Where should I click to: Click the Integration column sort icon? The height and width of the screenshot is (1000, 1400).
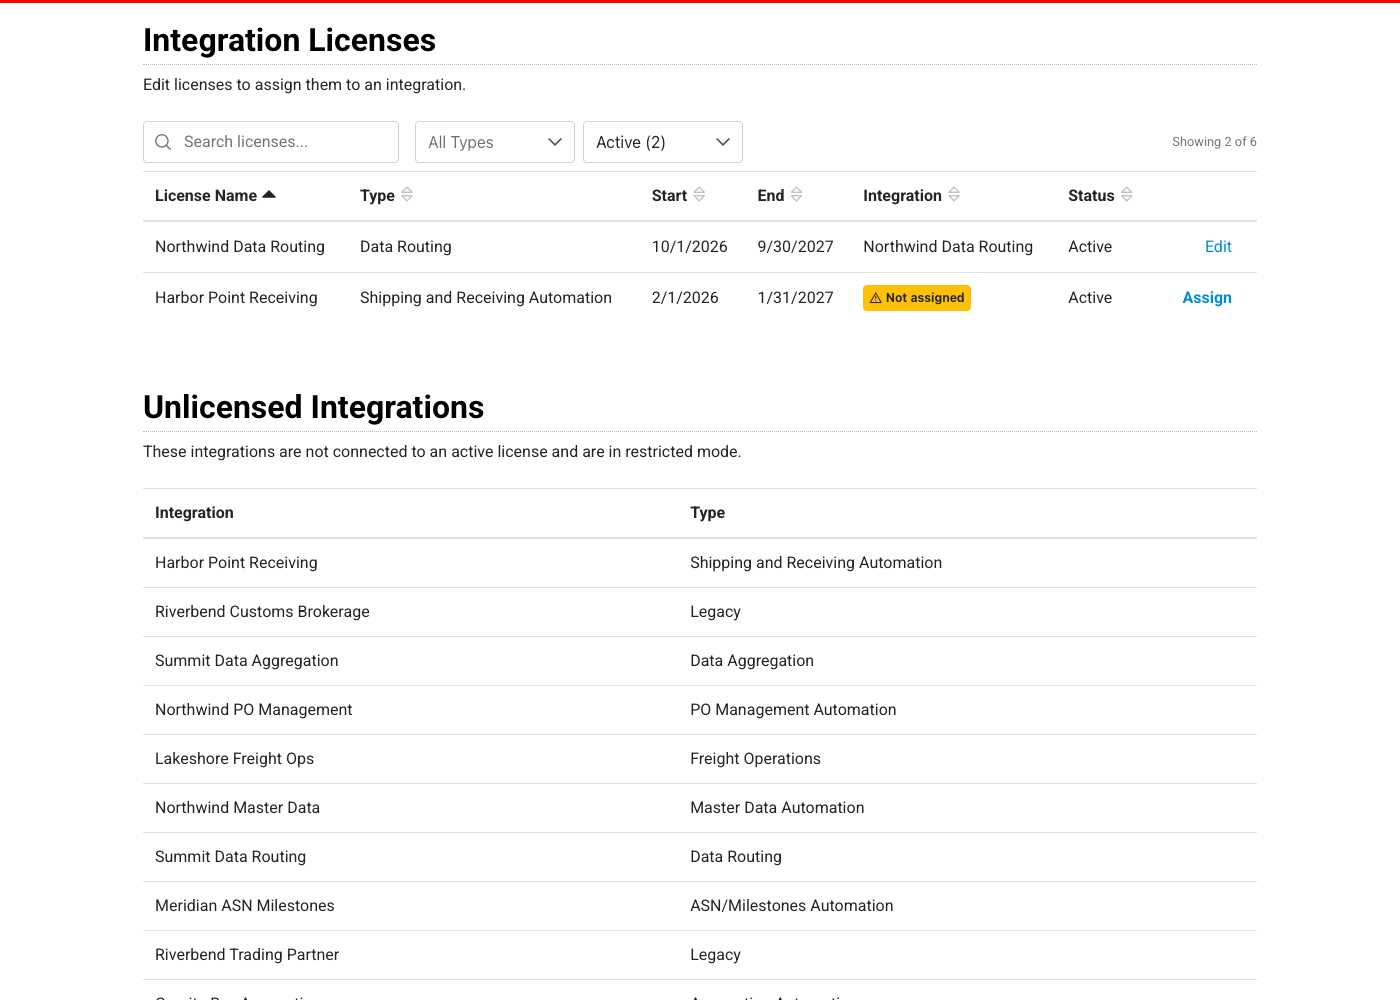pyautogui.click(x=954, y=195)
